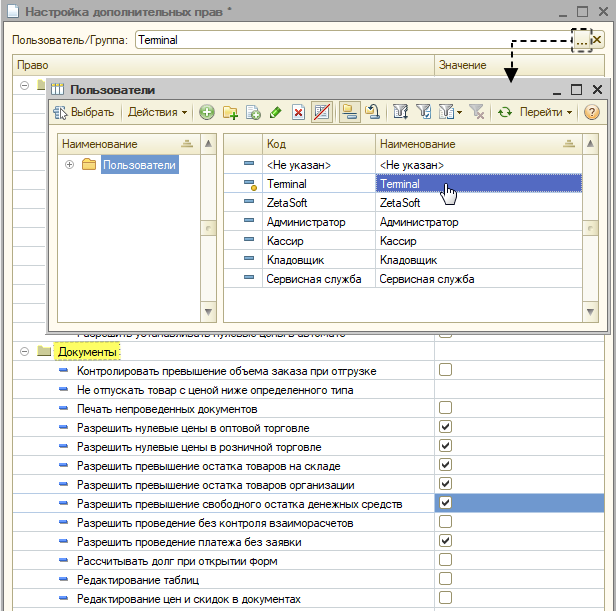Screen dimensions: 616x611
Task: Mark for deletion with red X icon
Action: point(299,112)
